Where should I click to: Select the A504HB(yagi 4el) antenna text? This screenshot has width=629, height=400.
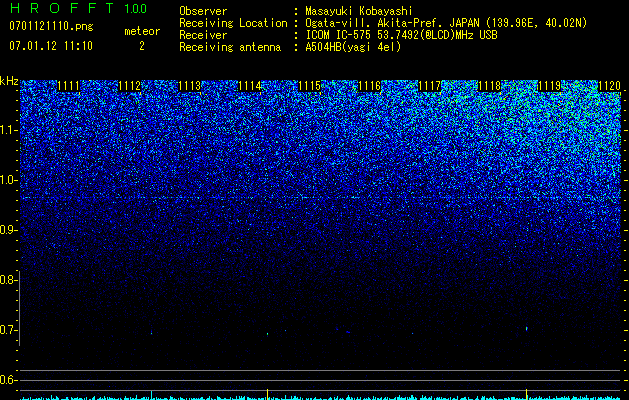pyautogui.click(x=353, y=47)
